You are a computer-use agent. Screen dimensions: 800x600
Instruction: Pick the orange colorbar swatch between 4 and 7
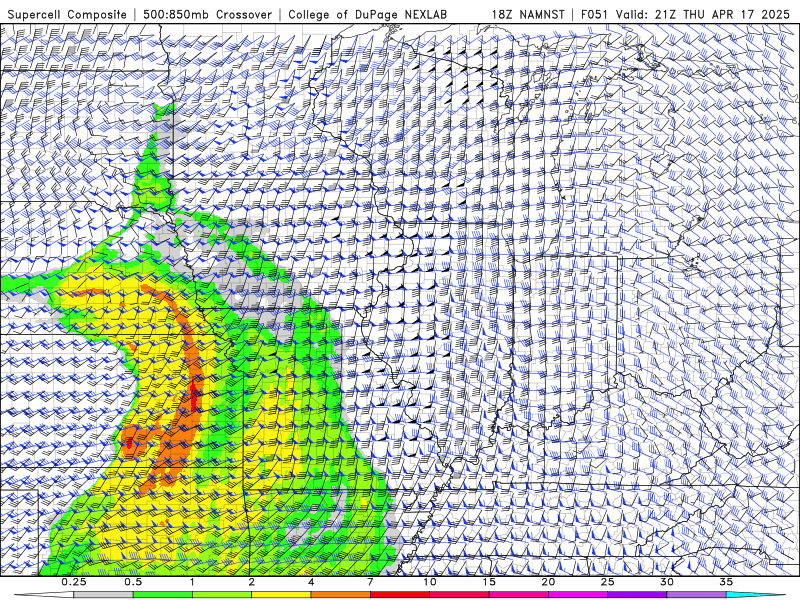click(341, 595)
